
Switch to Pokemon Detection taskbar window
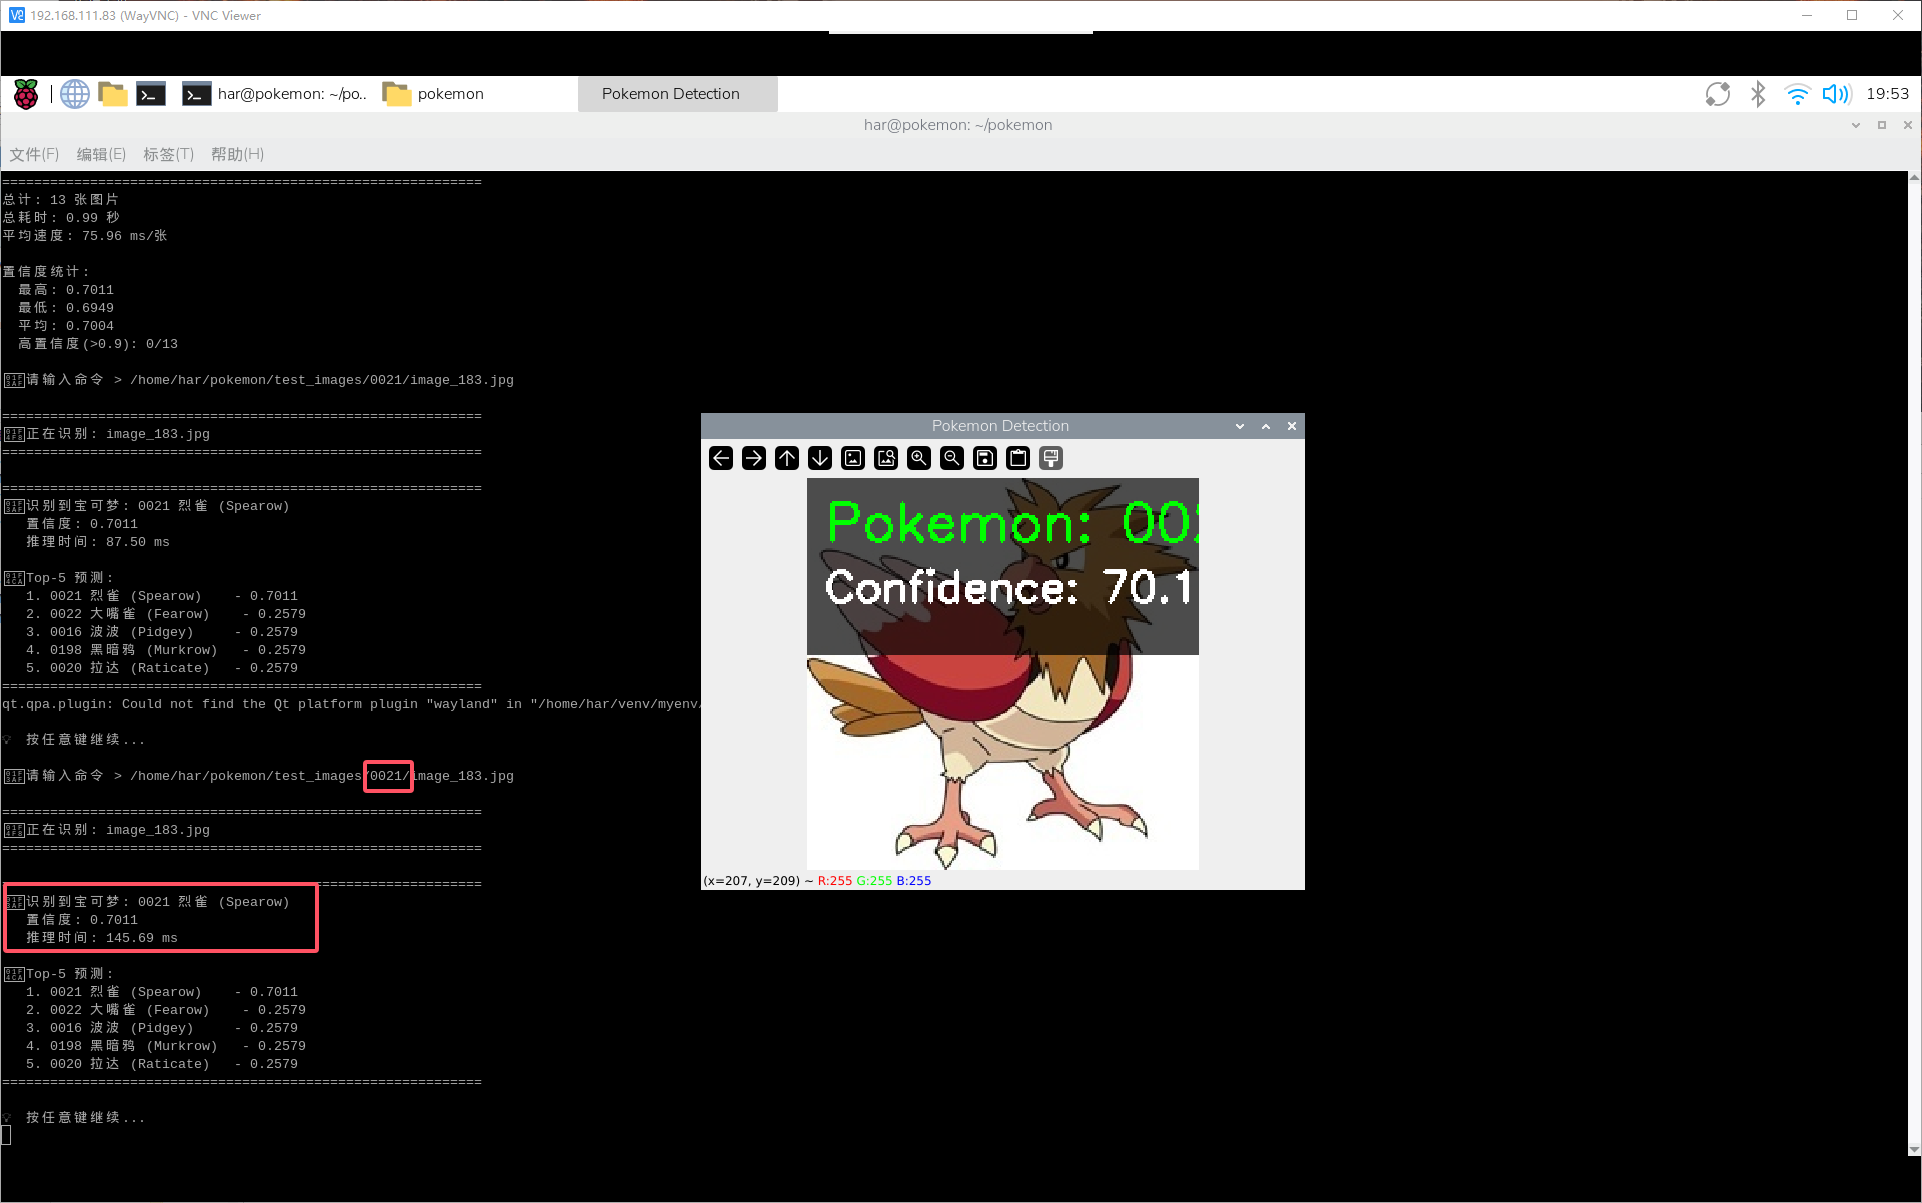tap(671, 94)
